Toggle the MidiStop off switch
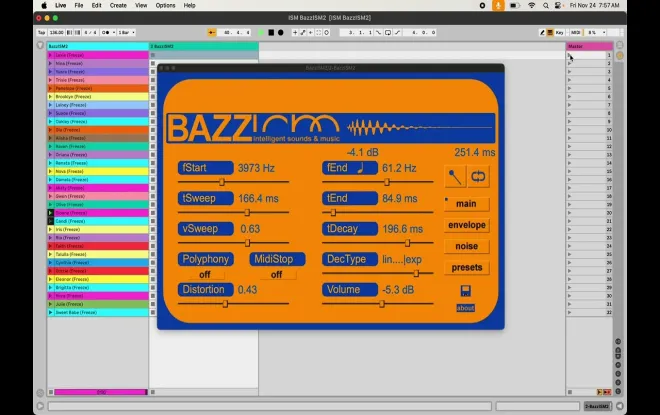This screenshot has width=660, height=415. 277,274
